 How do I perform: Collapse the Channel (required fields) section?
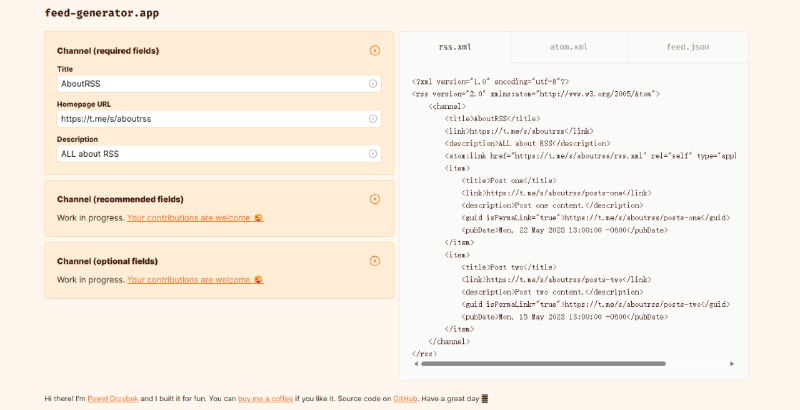pyautogui.click(x=375, y=50)
